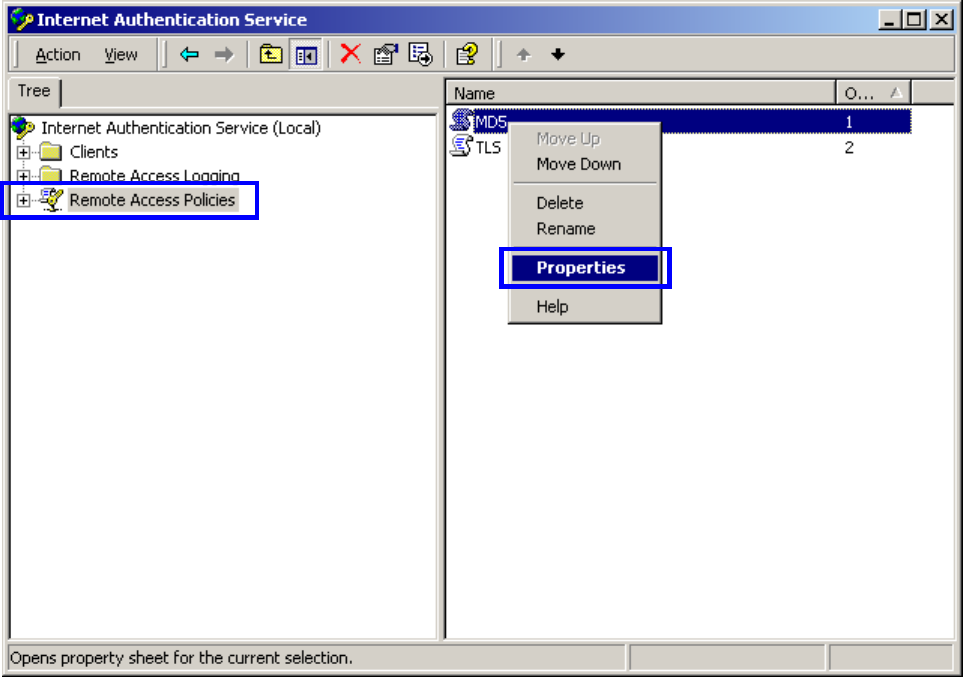Expand the Remote Access Logging node
This screenshot has width=963, height=677.
coord(23,176)
